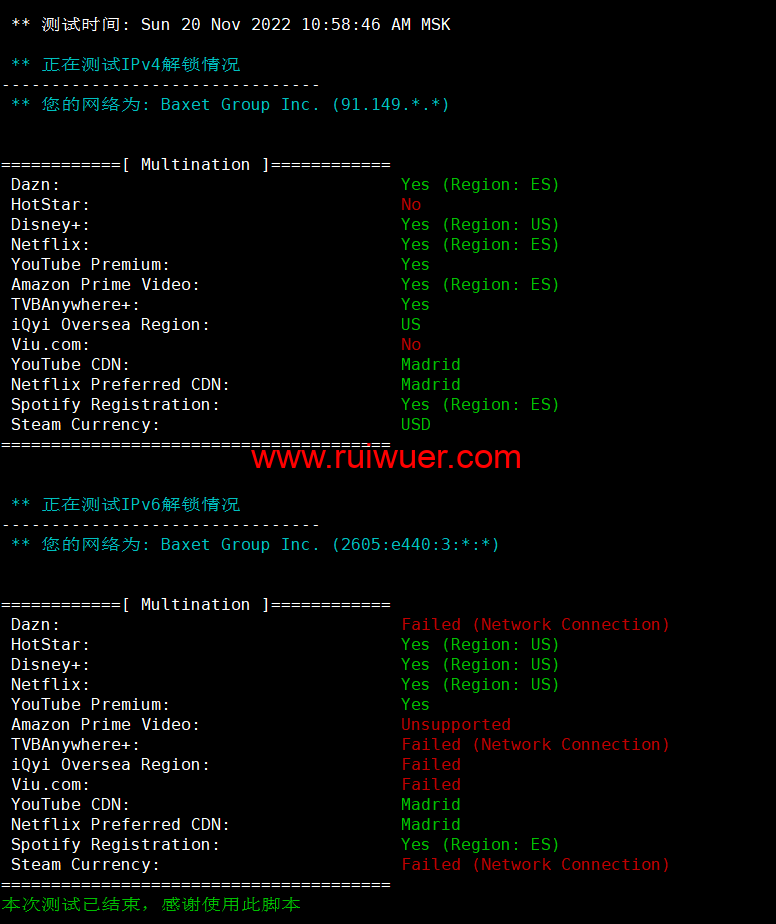Click IPv6 TVBAnywhere+ Failed result
Image resolution: width=776 pixels, height=924 pixels.
point(536,744)
